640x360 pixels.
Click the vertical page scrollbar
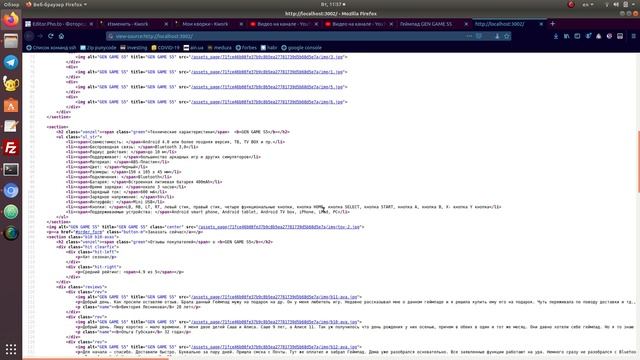638,161
